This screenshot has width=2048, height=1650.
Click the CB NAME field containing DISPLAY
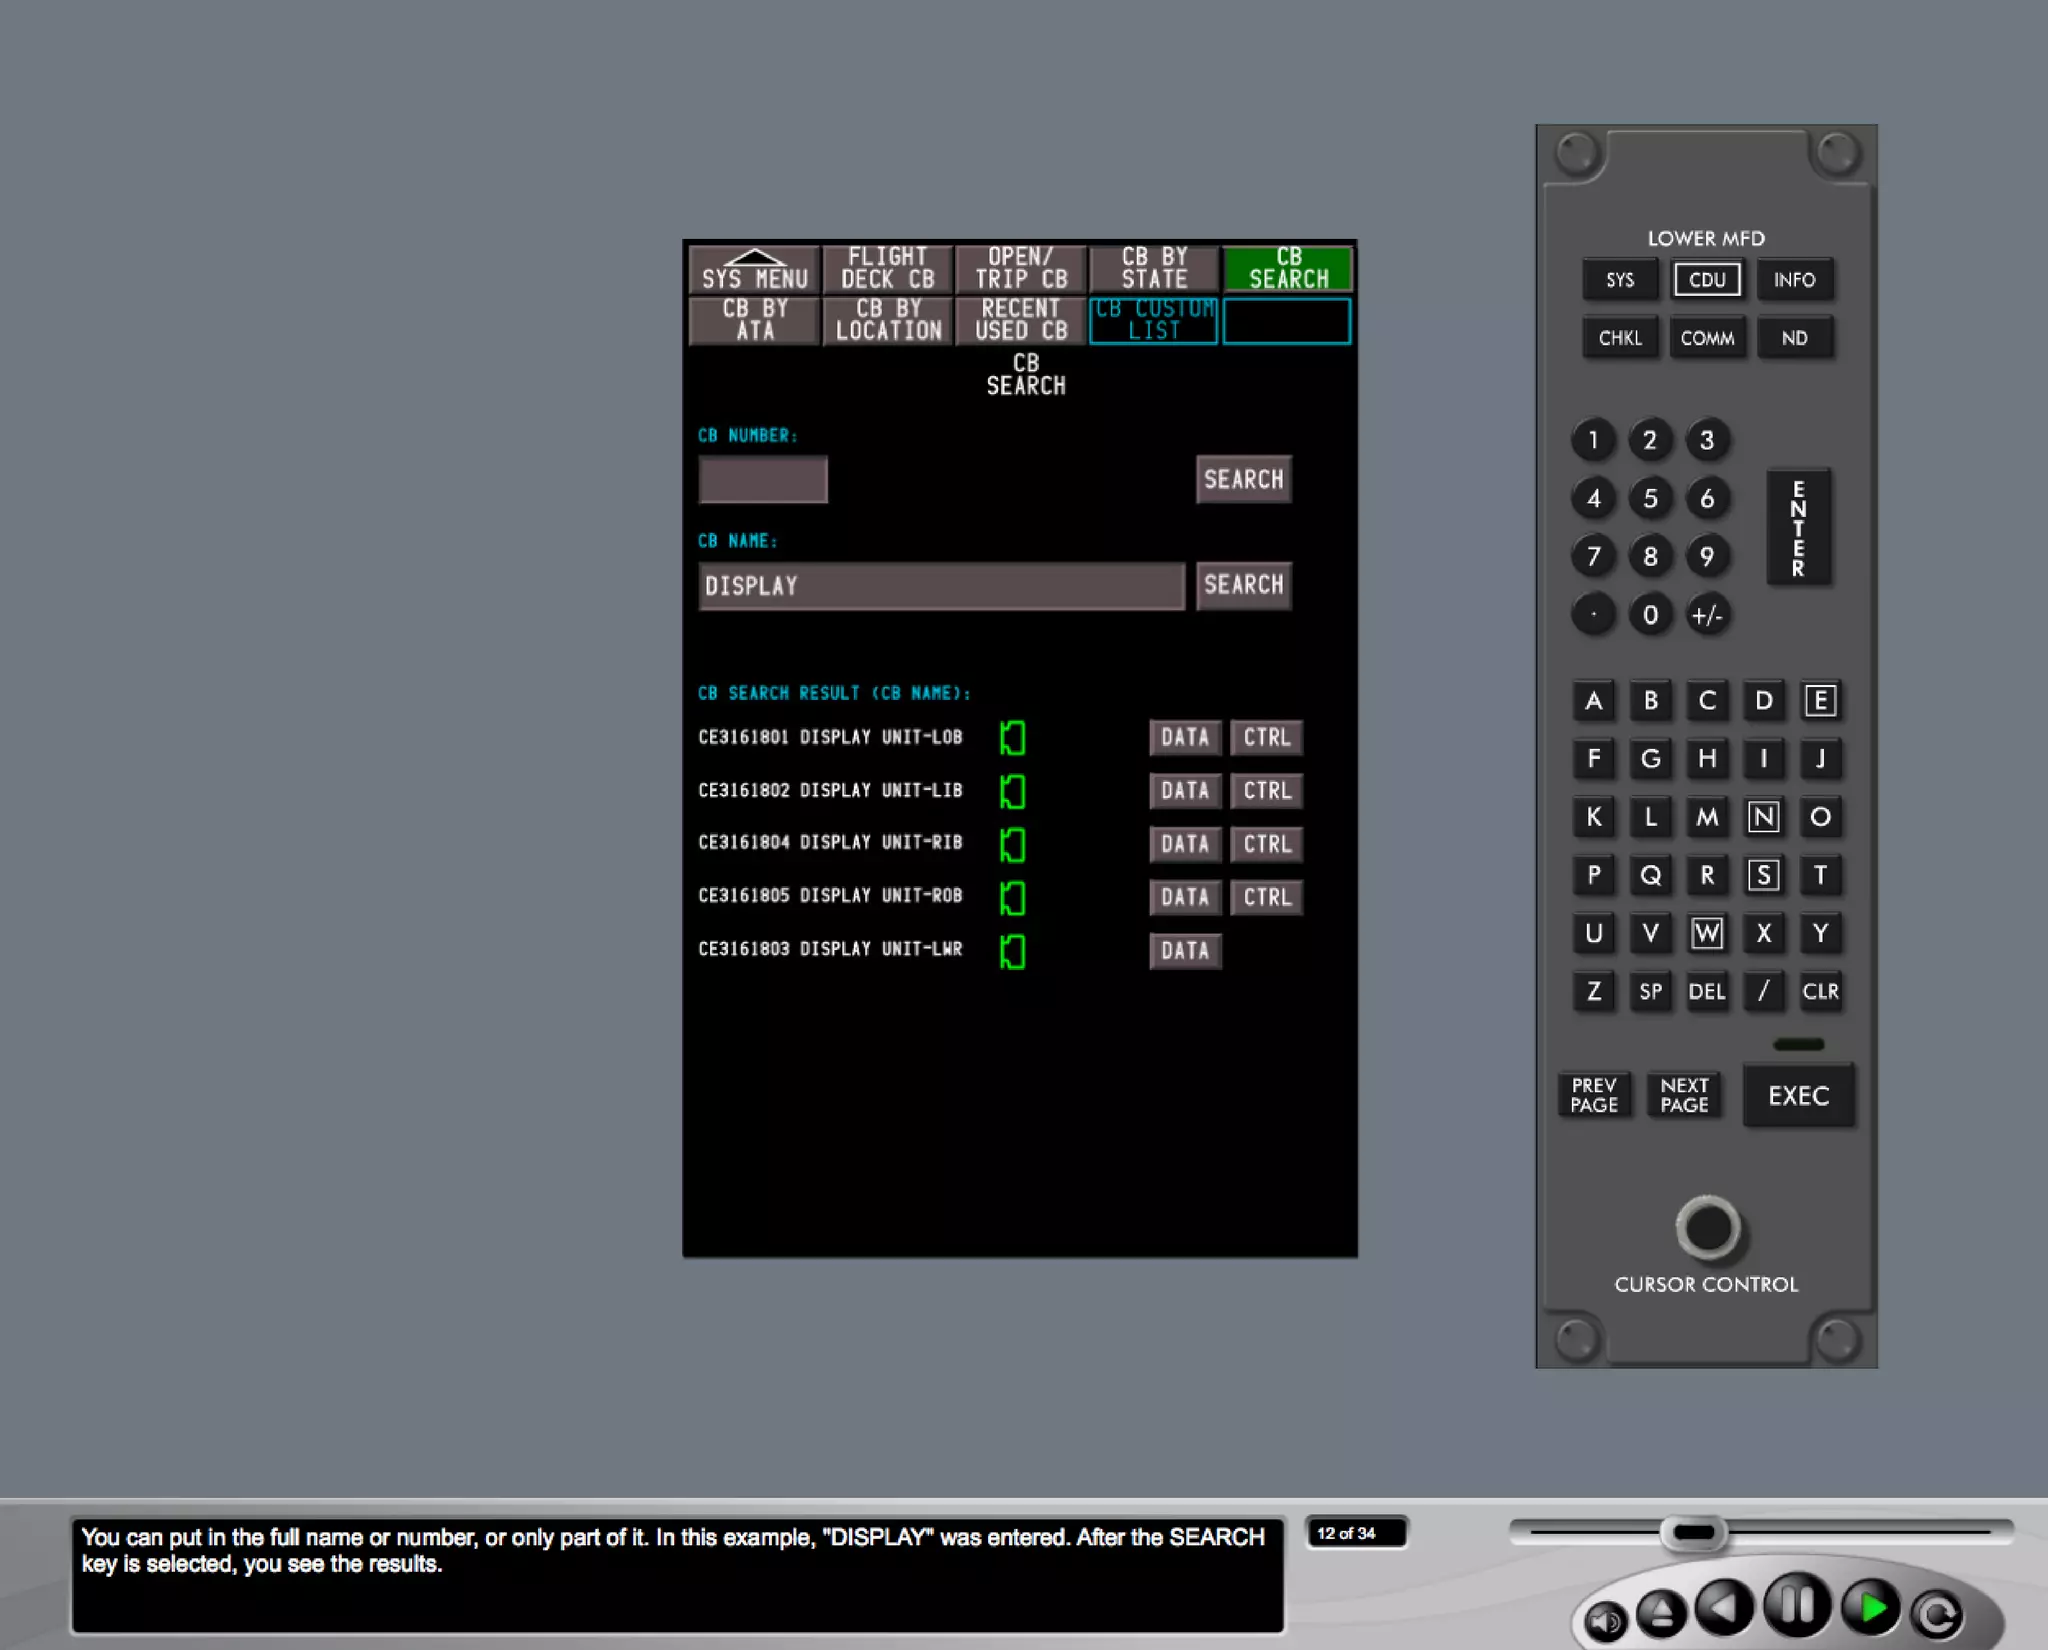point(941,586)
